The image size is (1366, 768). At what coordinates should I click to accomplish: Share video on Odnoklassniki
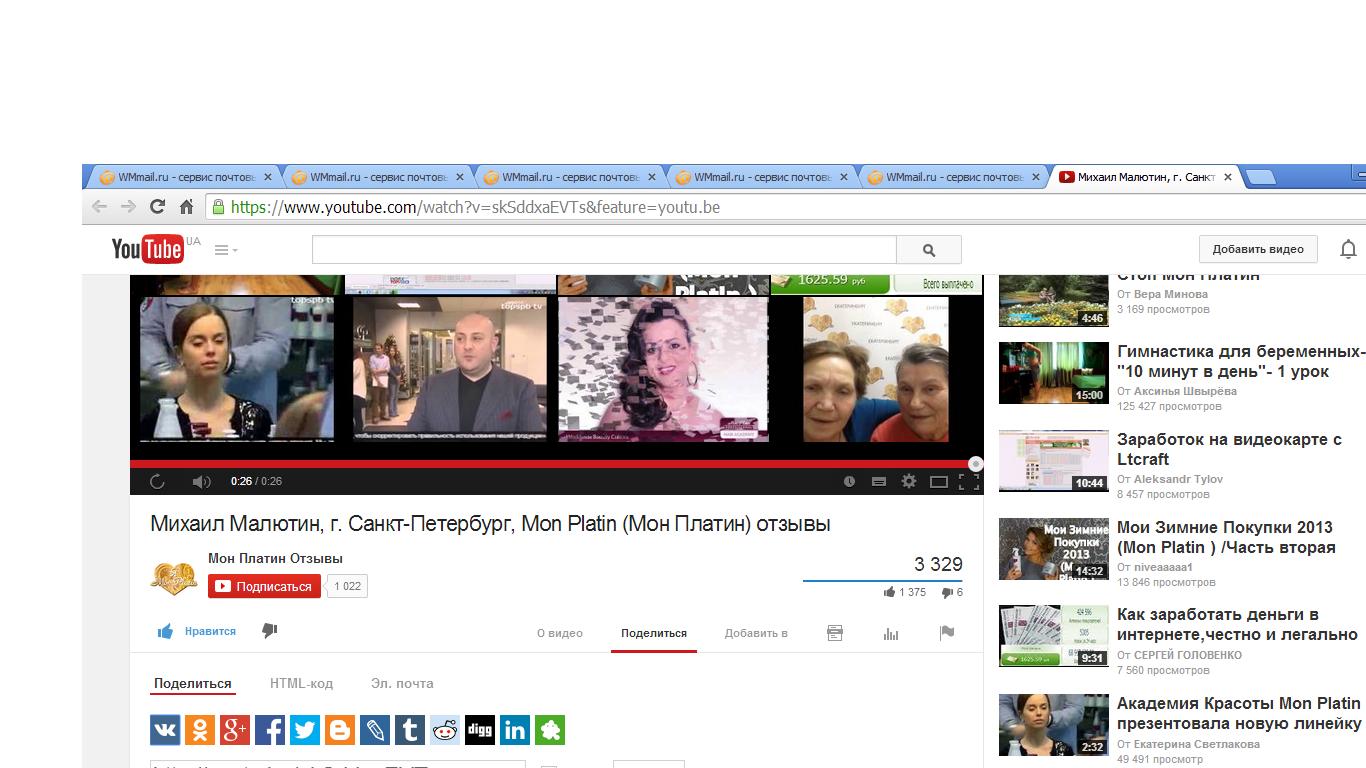click(200, 730)
